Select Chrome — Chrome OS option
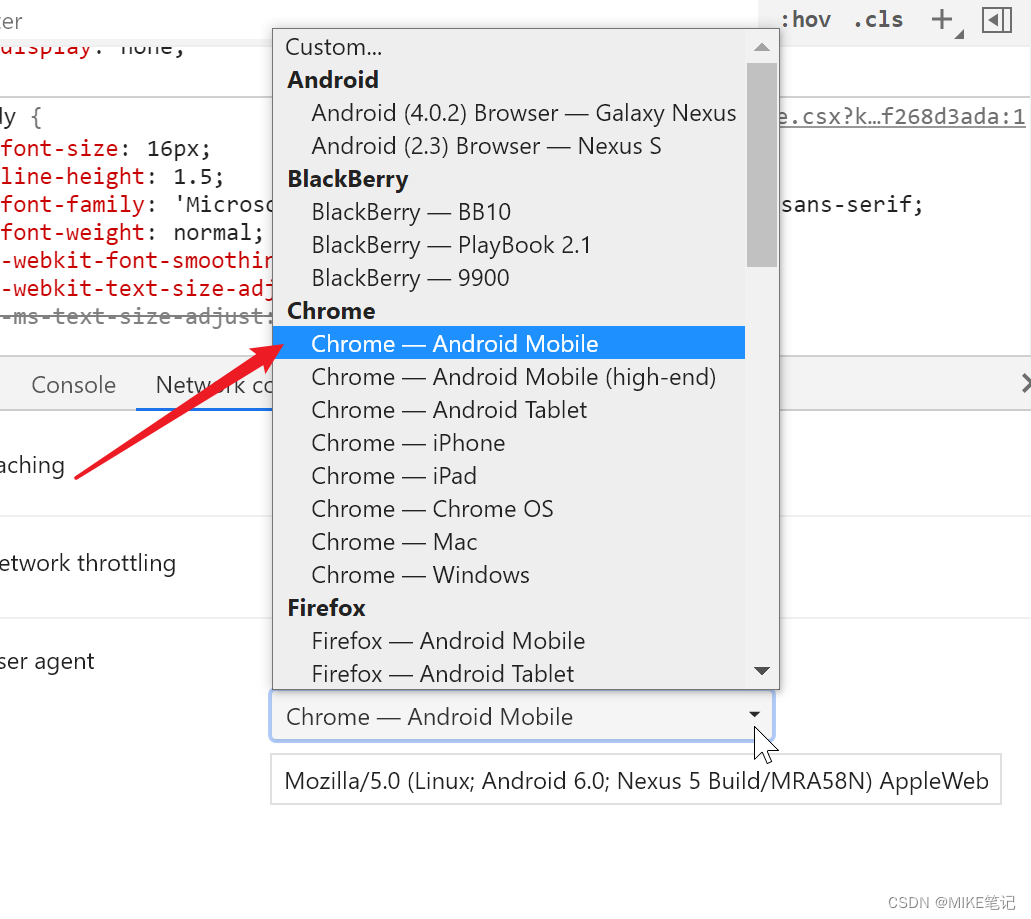 coord(509,508)
